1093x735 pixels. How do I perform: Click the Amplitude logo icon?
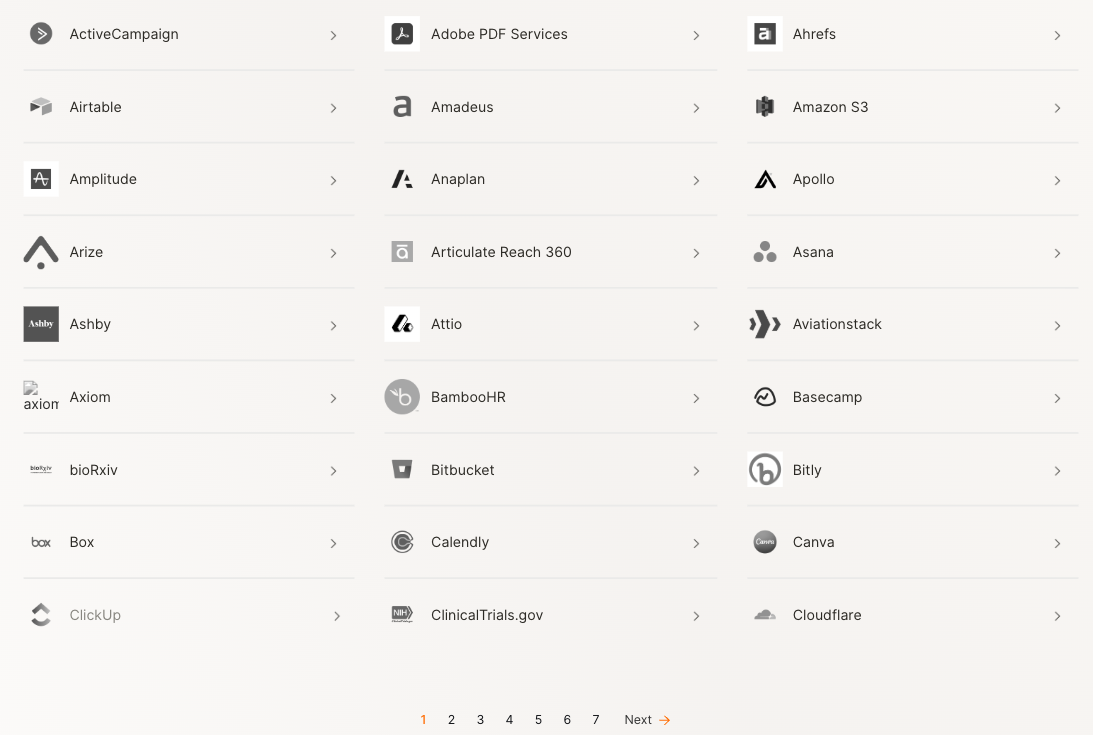tap(41, 179)
